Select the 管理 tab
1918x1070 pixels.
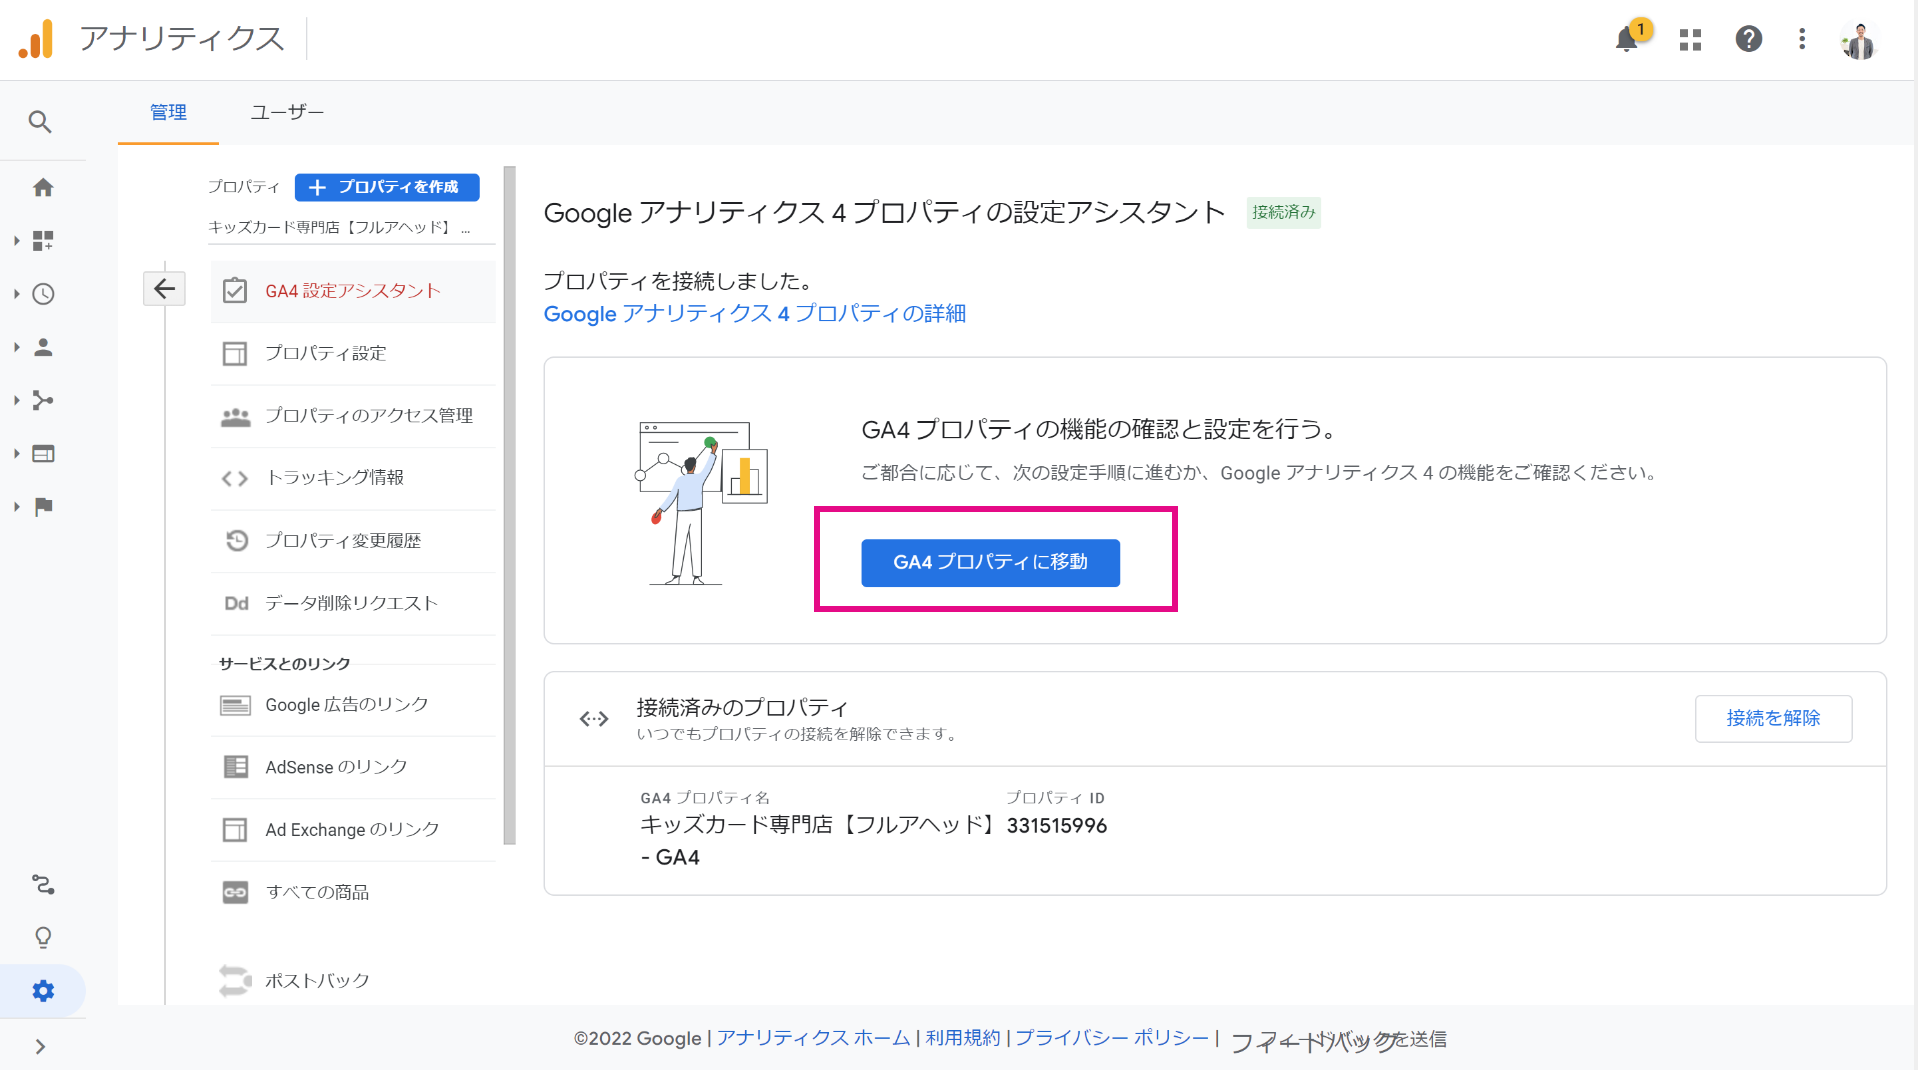click(168, 113)
